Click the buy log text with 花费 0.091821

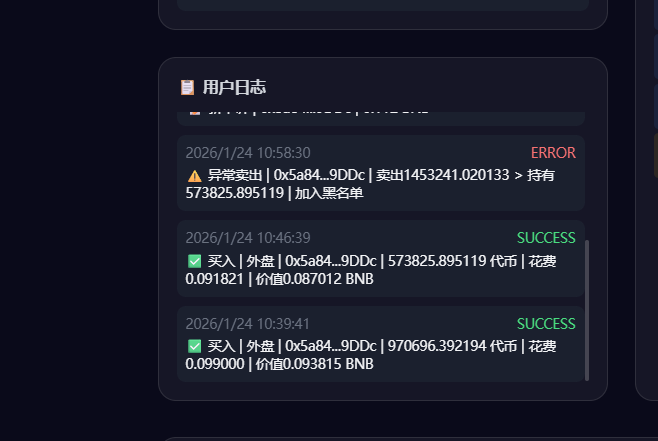(371, 270)
